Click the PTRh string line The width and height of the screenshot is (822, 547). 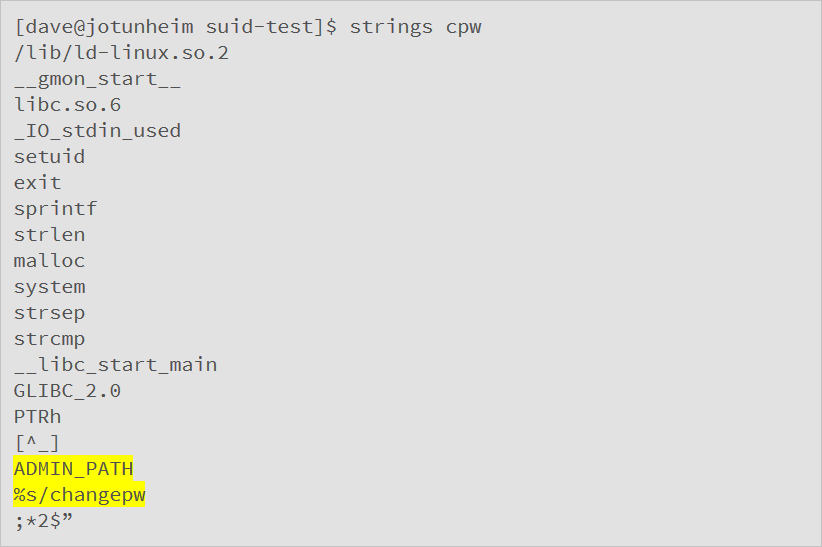point(37,417)
